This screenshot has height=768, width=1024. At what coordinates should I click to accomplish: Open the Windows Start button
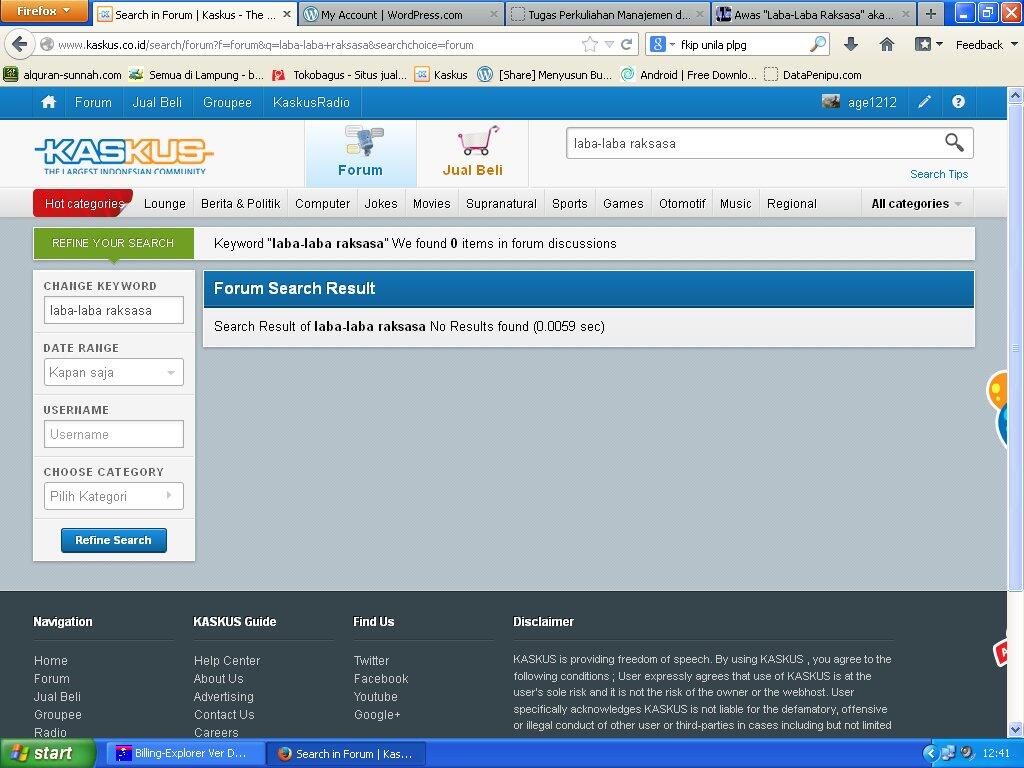pos(47,753)
